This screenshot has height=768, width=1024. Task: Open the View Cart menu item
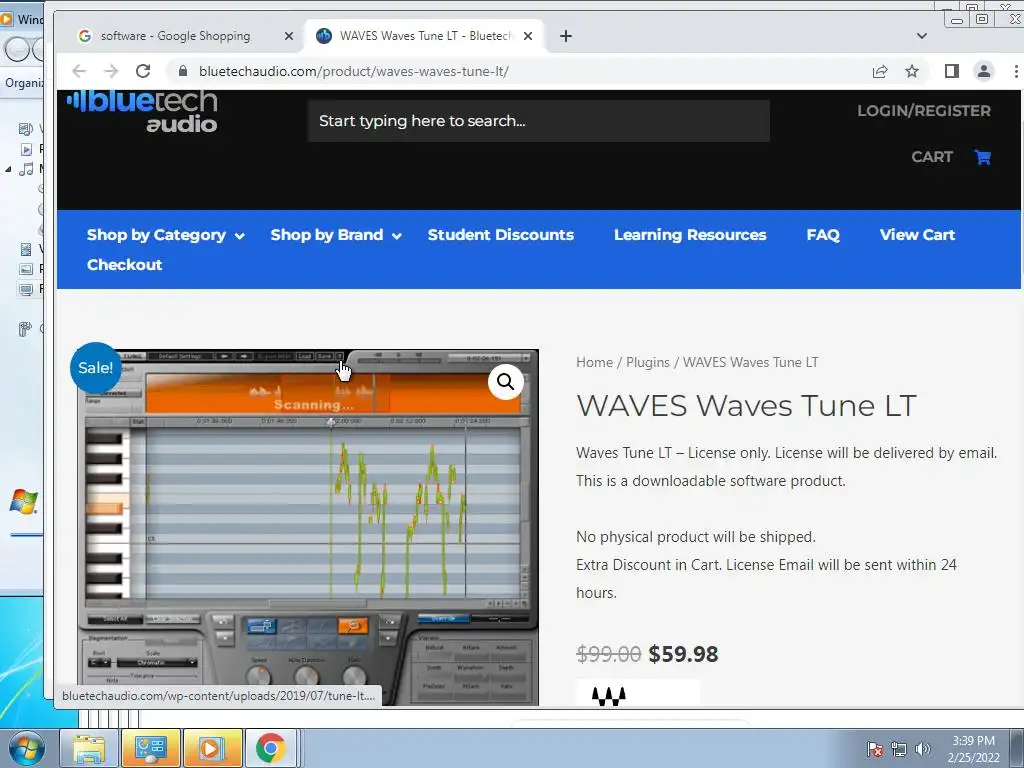pos(917,235)
